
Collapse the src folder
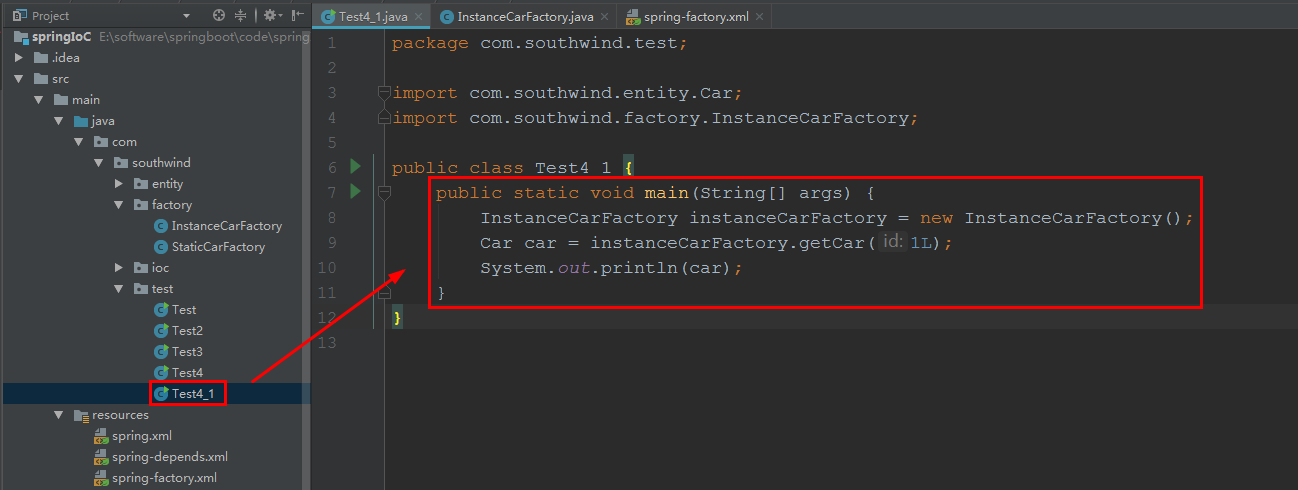[19, 78]
